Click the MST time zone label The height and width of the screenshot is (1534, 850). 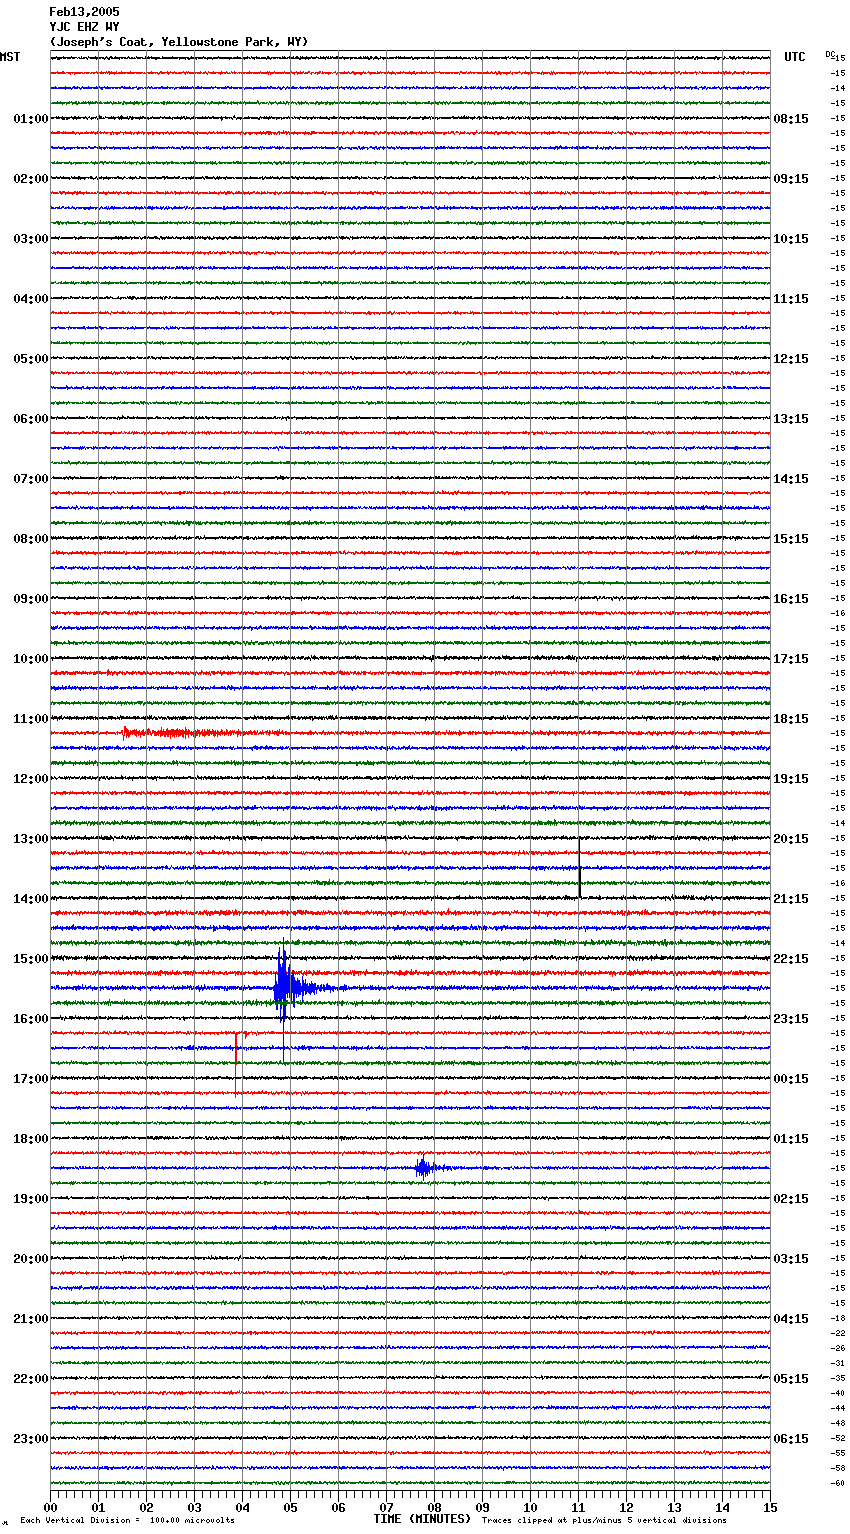pos(10,57)
